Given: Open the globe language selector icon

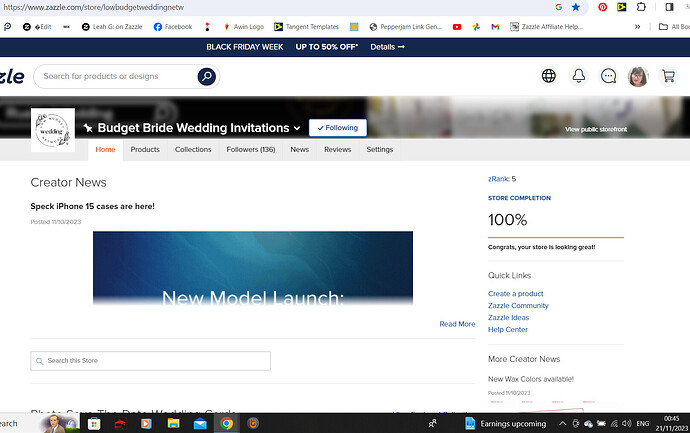Looking at the screenshot, I should [548, 76].
